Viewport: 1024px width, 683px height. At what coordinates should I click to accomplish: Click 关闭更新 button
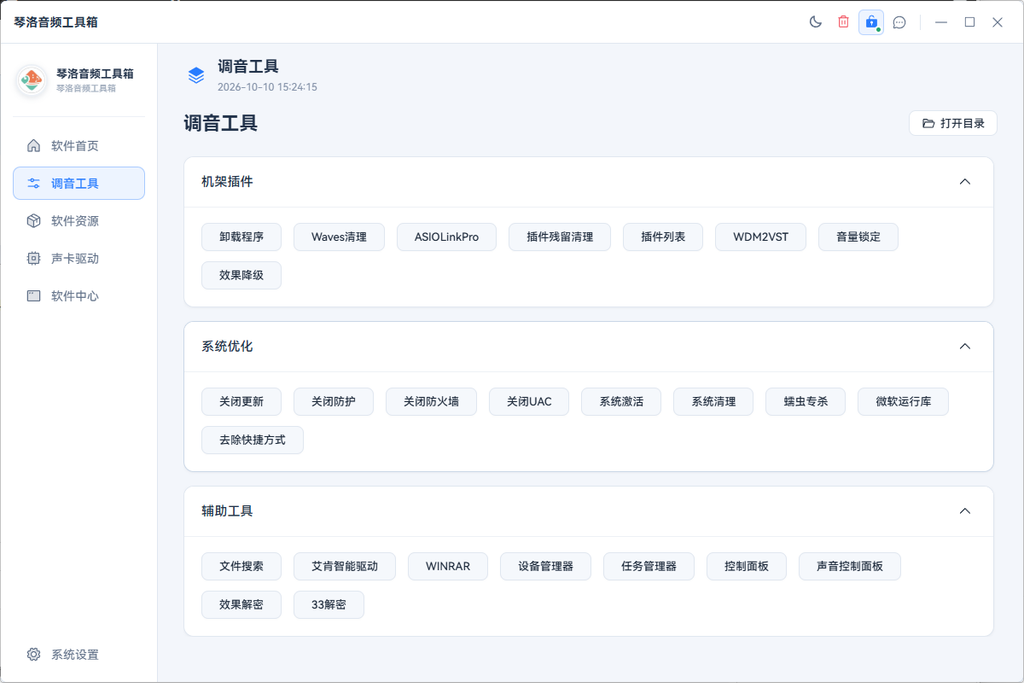tap(241, 402)
